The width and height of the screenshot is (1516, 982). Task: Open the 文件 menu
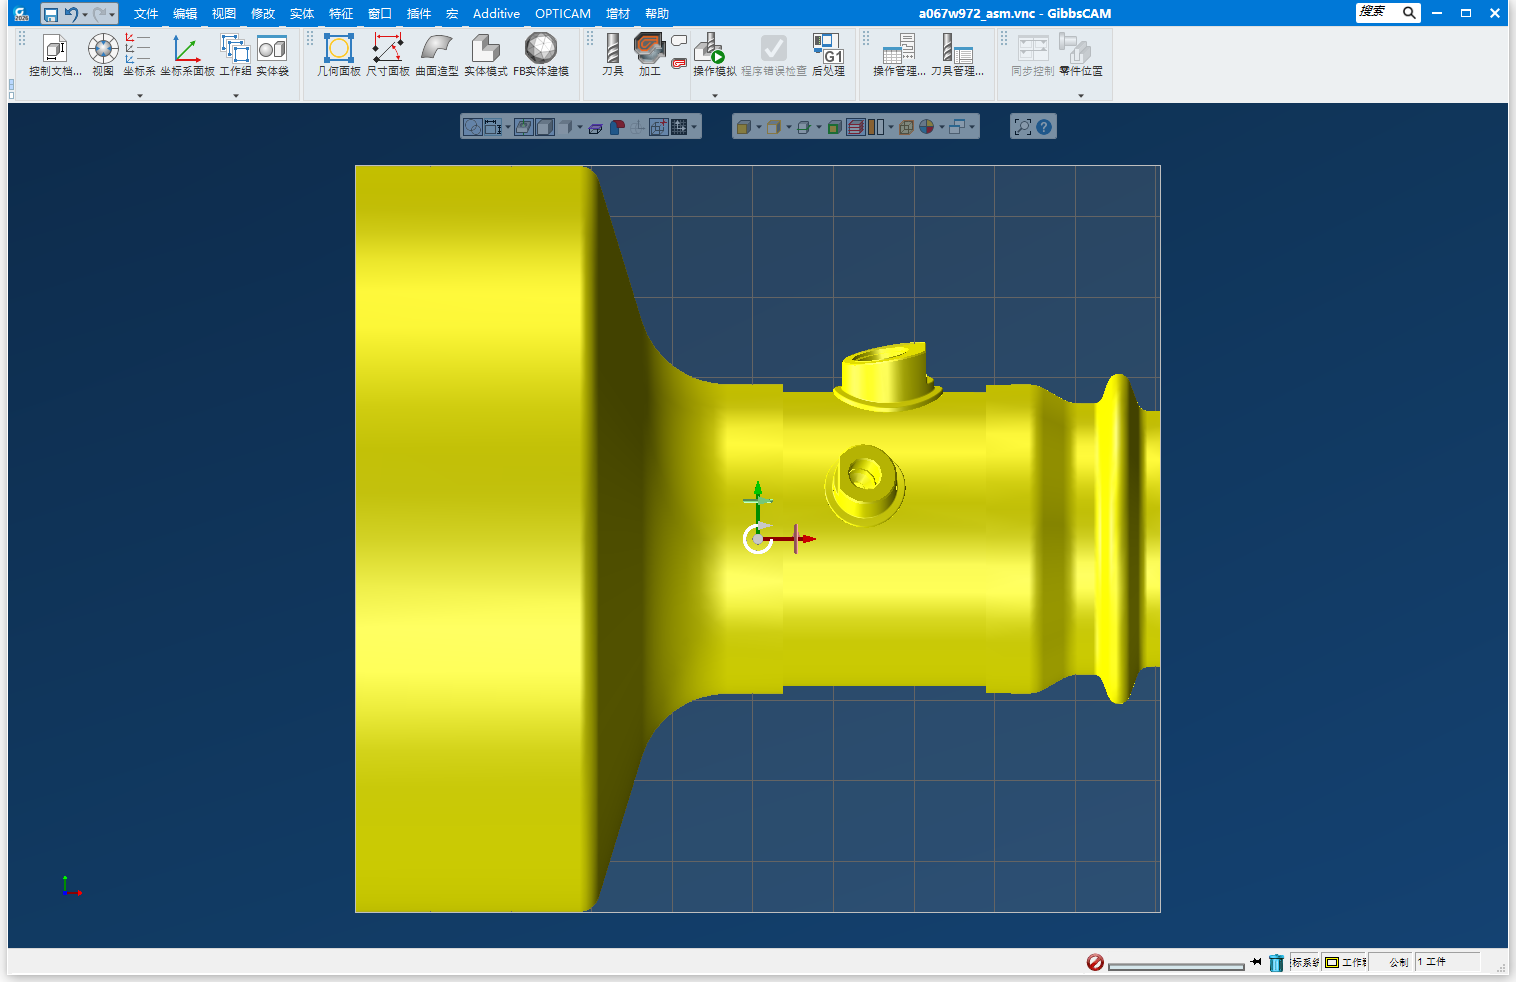point(146,14)
